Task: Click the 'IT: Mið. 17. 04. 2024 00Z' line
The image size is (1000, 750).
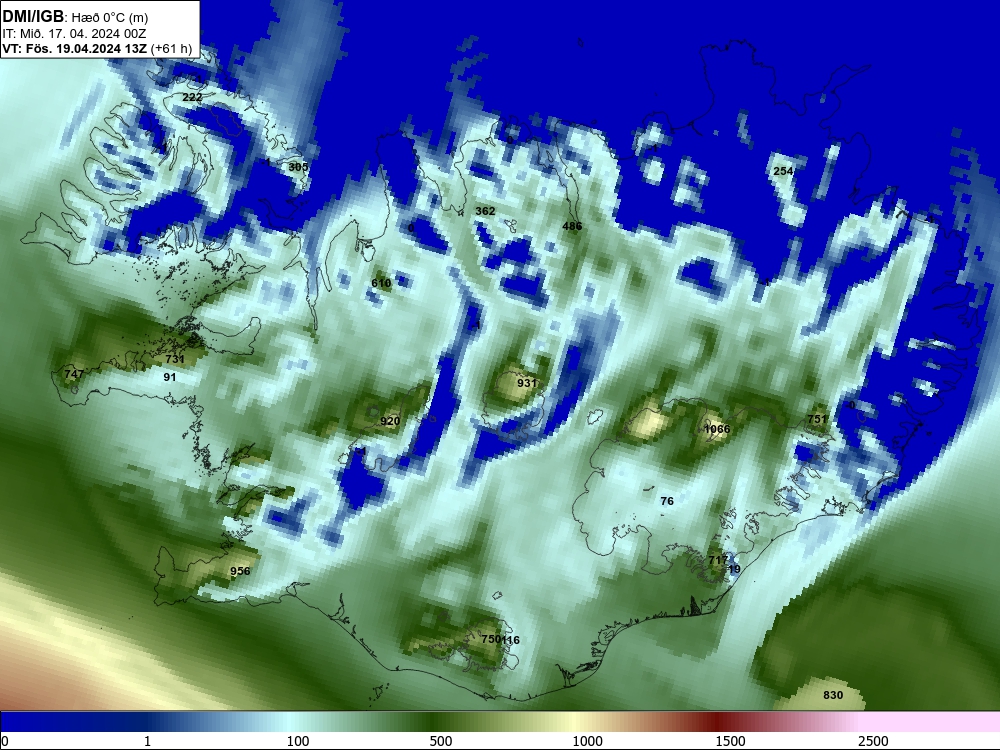Action: (x=74, y=34)
